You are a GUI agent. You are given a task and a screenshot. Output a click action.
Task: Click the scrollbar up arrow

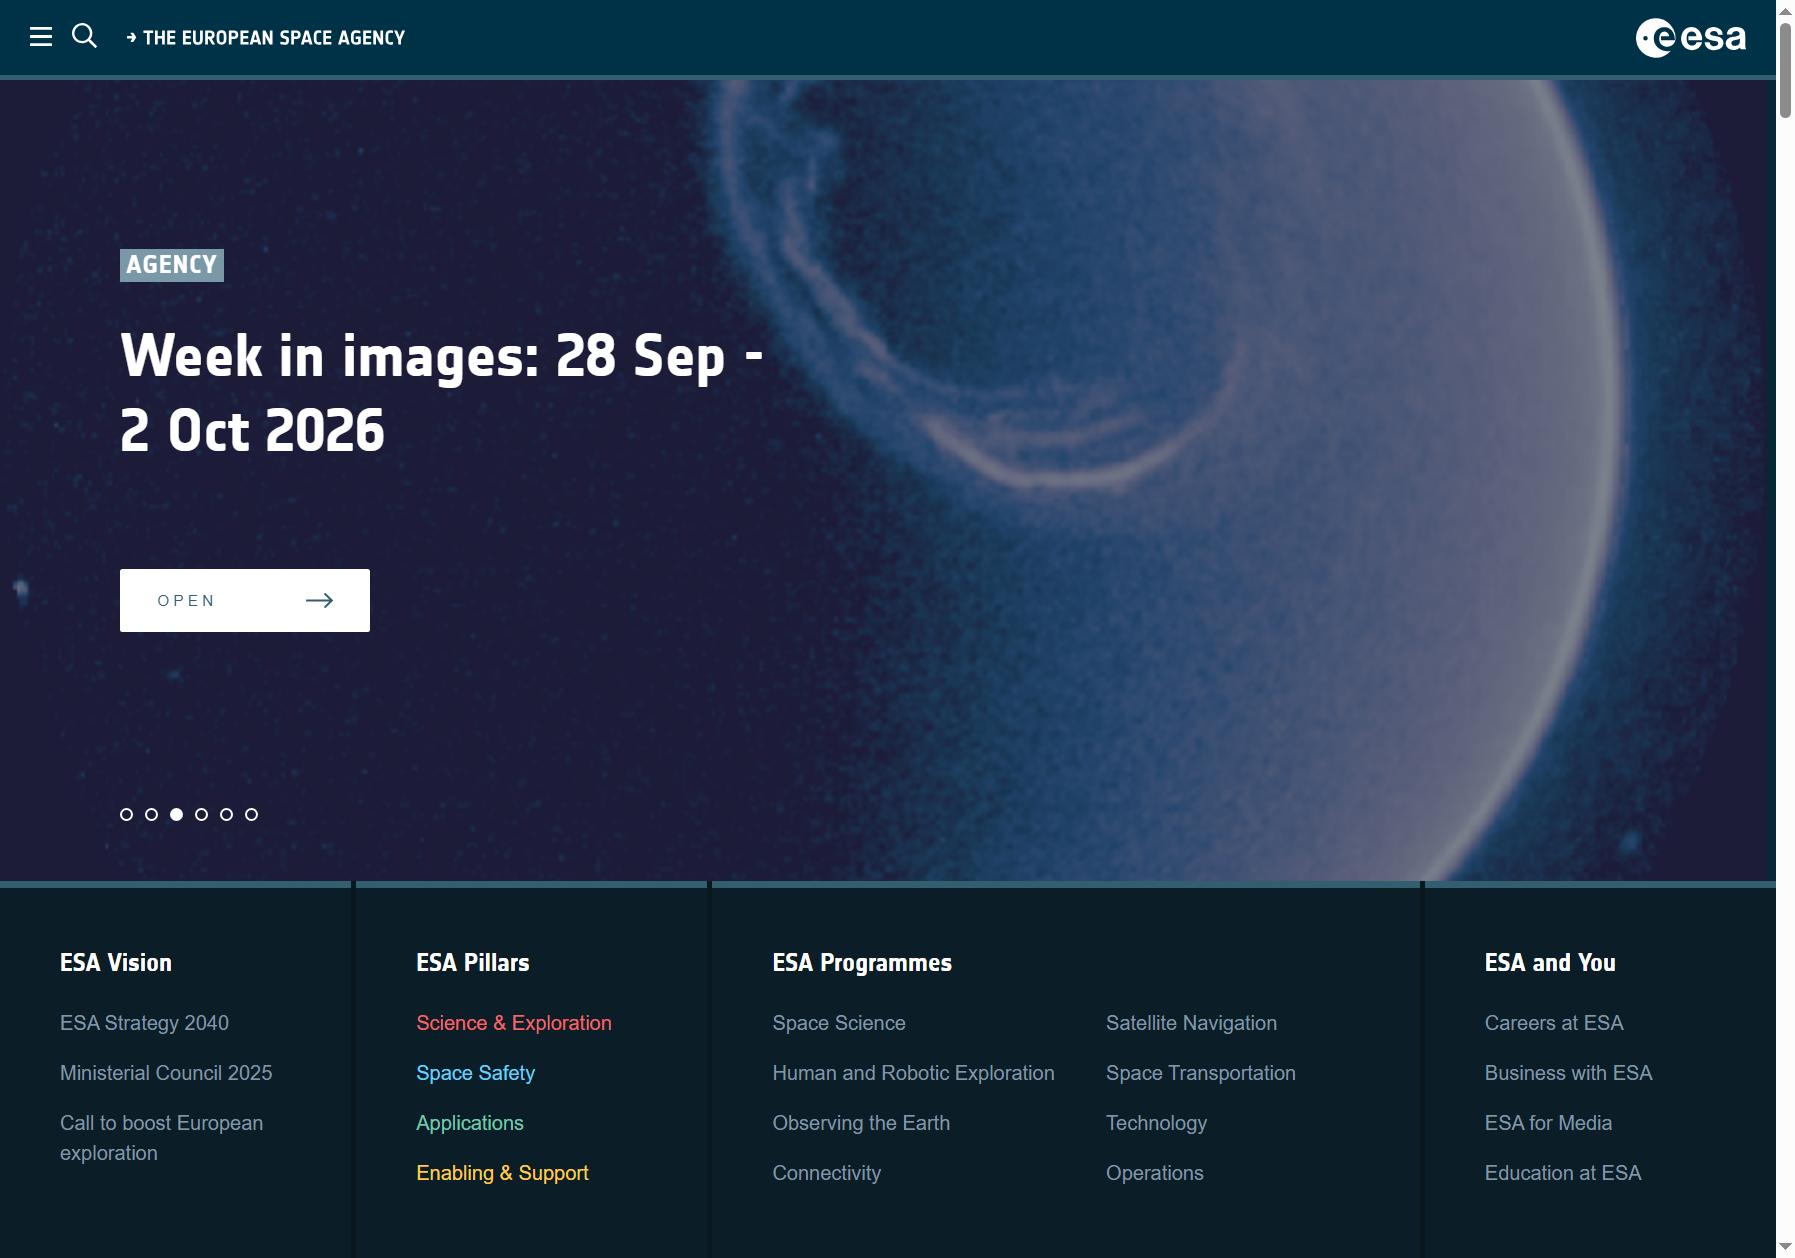pyautogui.click(x=1785, y=10)
